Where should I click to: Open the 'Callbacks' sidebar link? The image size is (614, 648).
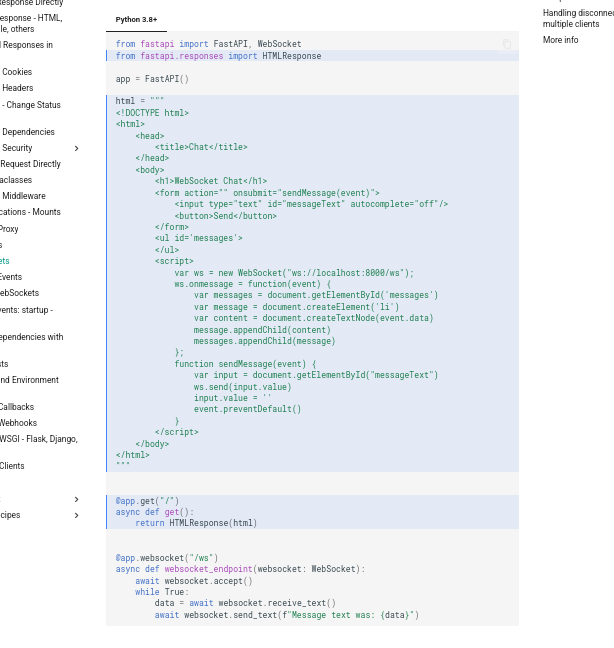[x=17, y=407]
